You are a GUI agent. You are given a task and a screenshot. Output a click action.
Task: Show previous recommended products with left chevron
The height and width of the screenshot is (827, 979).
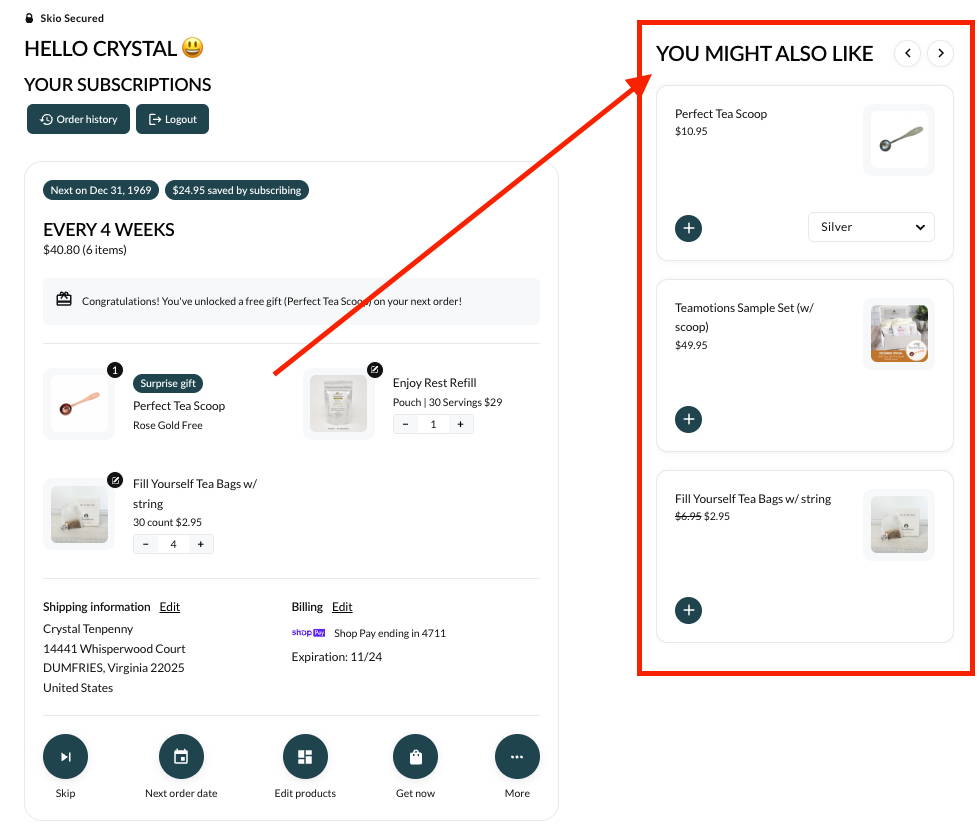pos(907,53)
